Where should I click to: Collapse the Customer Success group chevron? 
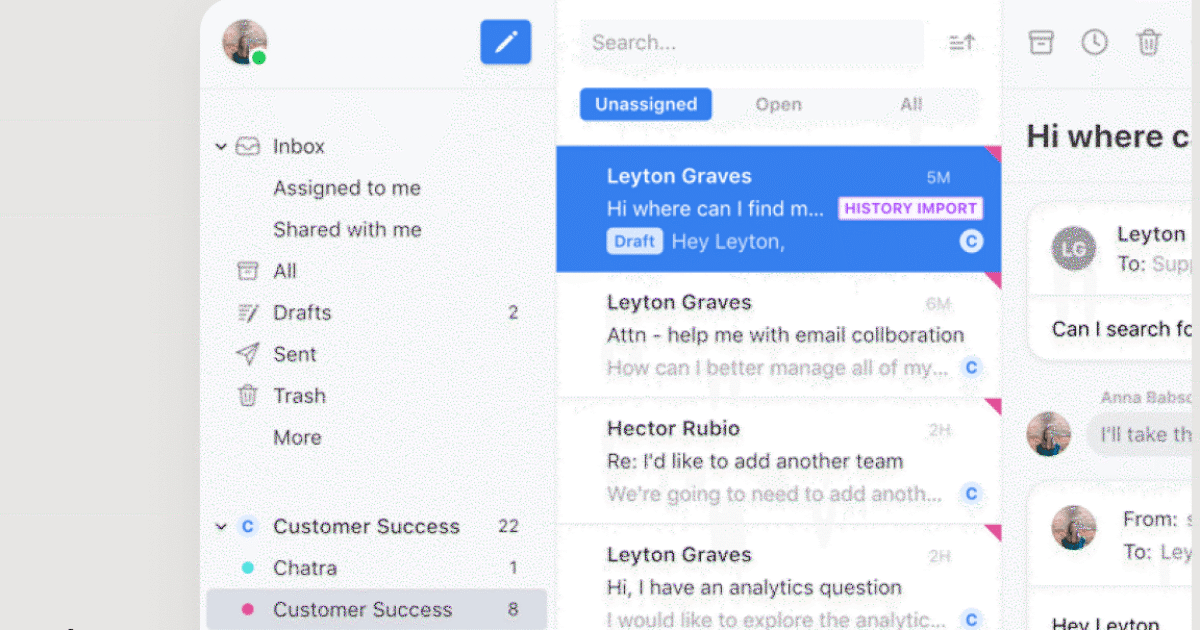tap(221, 527)
